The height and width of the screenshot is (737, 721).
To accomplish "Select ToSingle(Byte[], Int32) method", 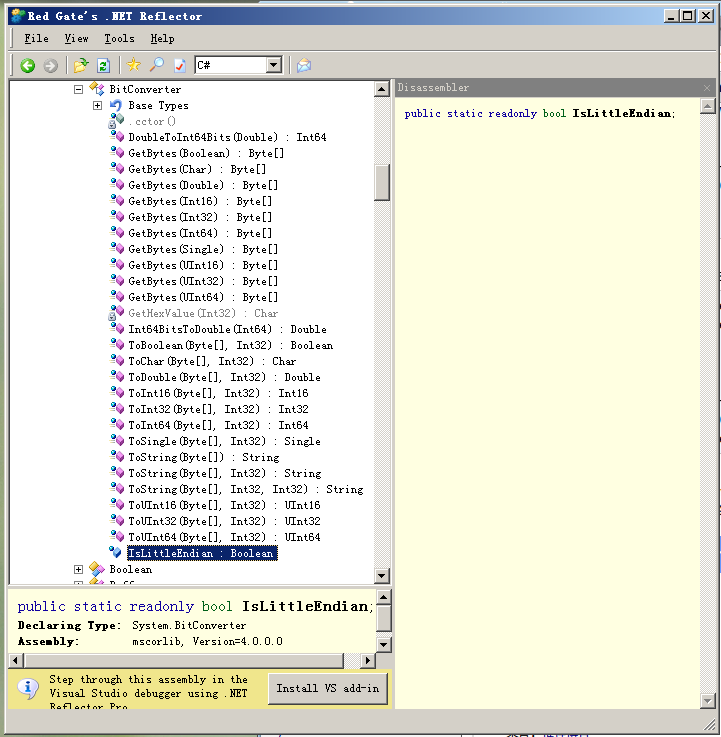I will 224,441.
